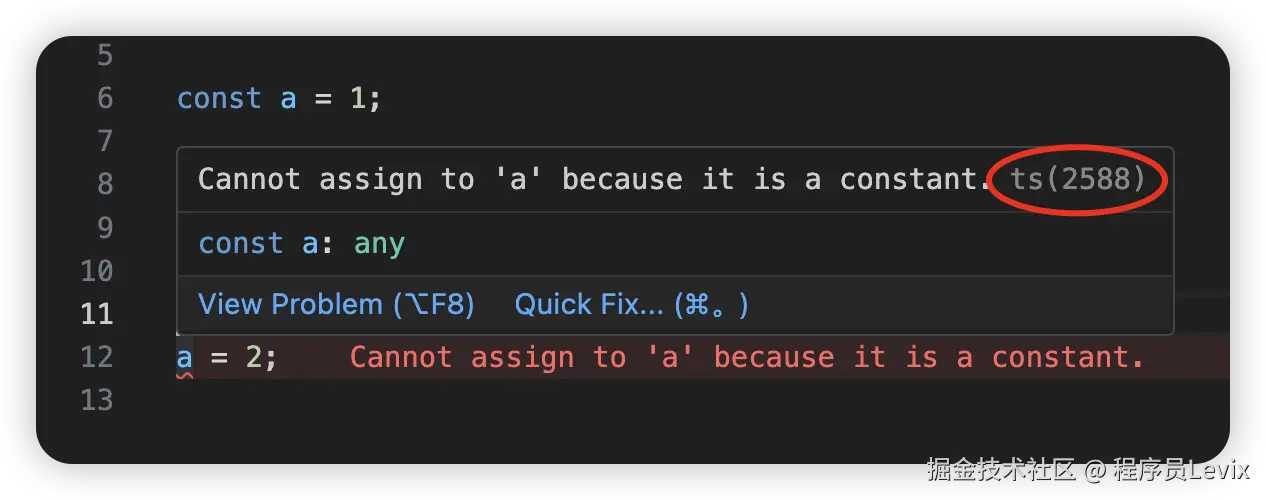Select line number 5 in the gutter
This screenshot has width=1266, height=500.
click(104, 55)
